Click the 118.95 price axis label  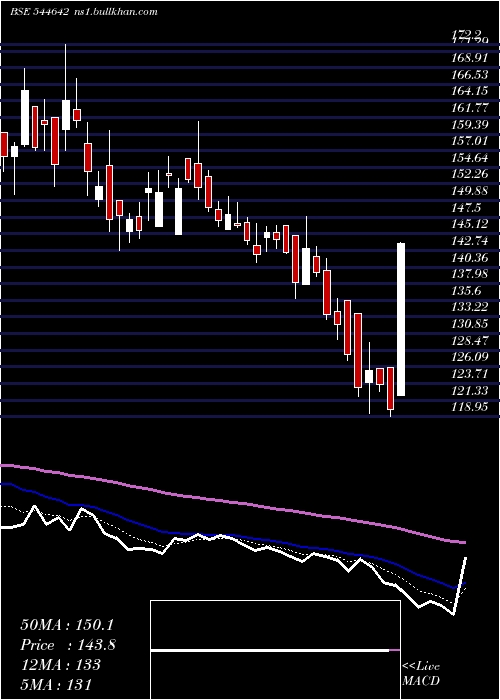469,407
